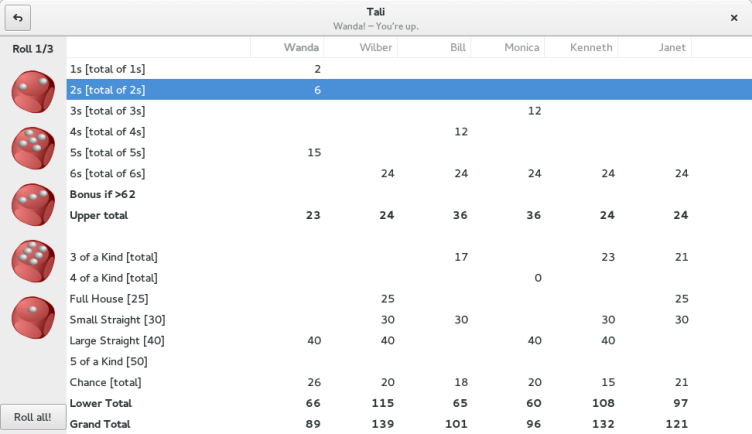Select the middle die showing three
The width and height of the screenshot is (752, 434).
(x=33, y=203)
